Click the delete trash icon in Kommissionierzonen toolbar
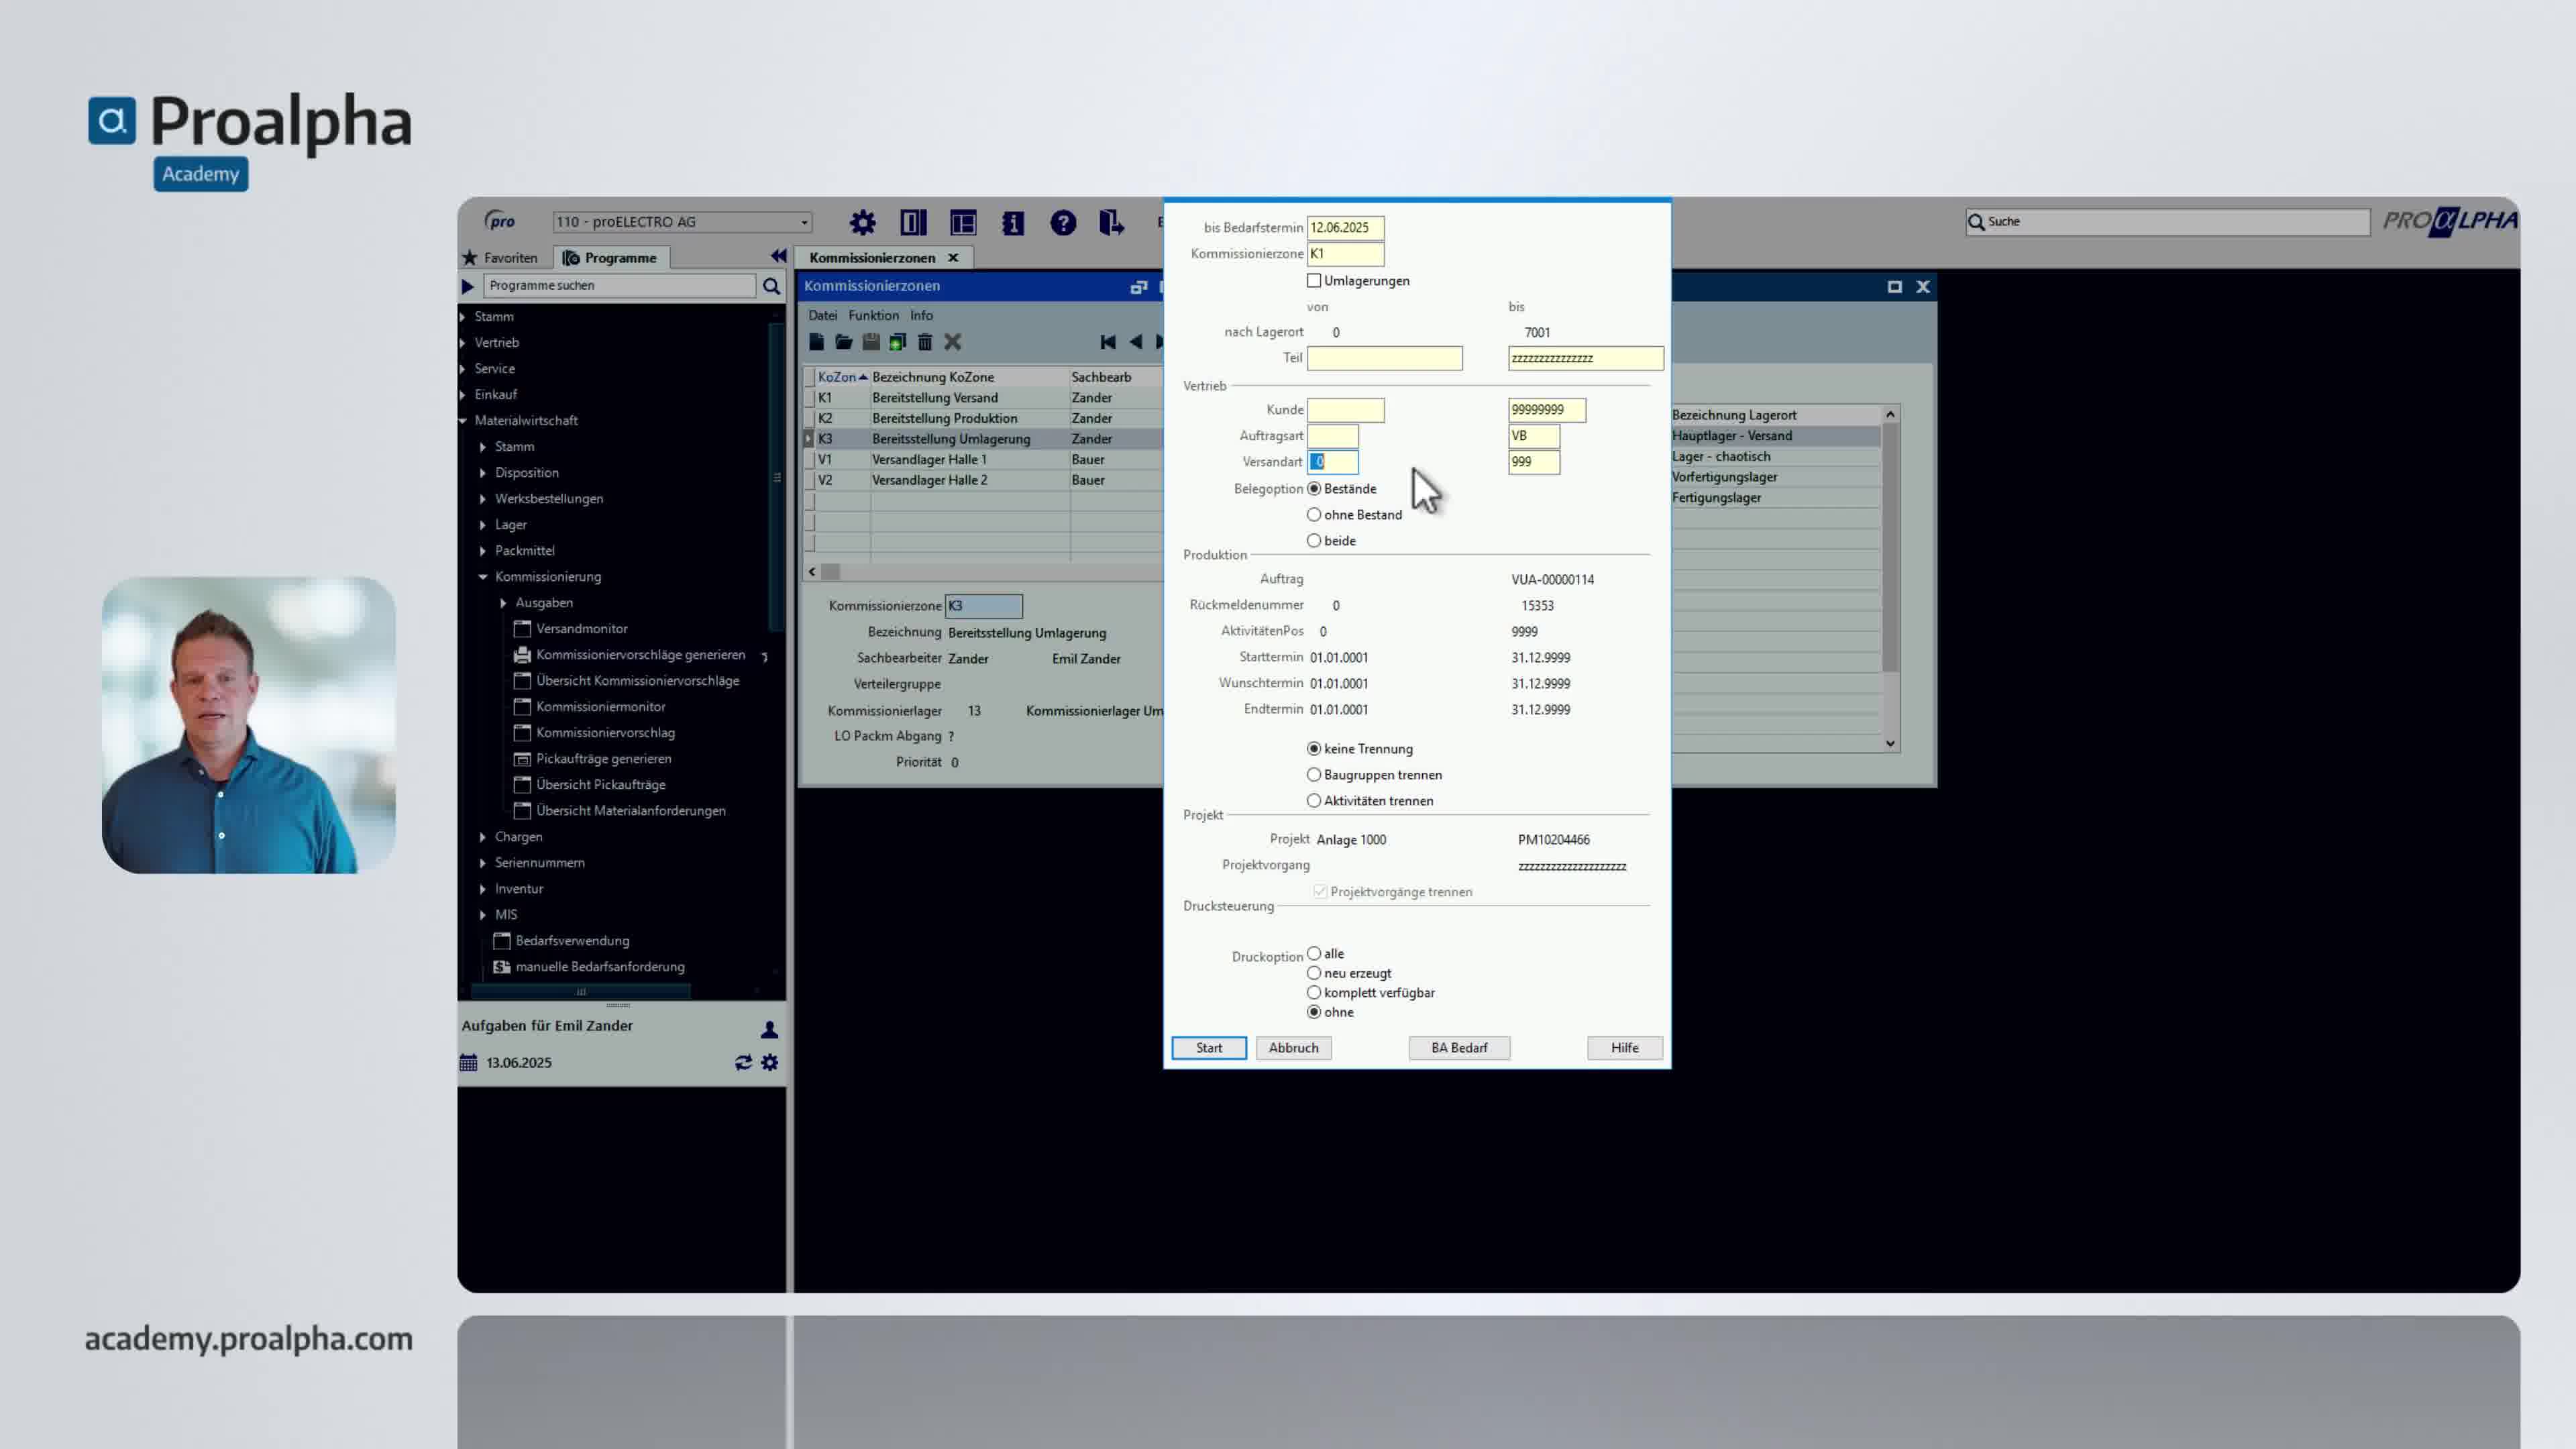This screenshot has height=1449, width=2576. click(925, 342)
